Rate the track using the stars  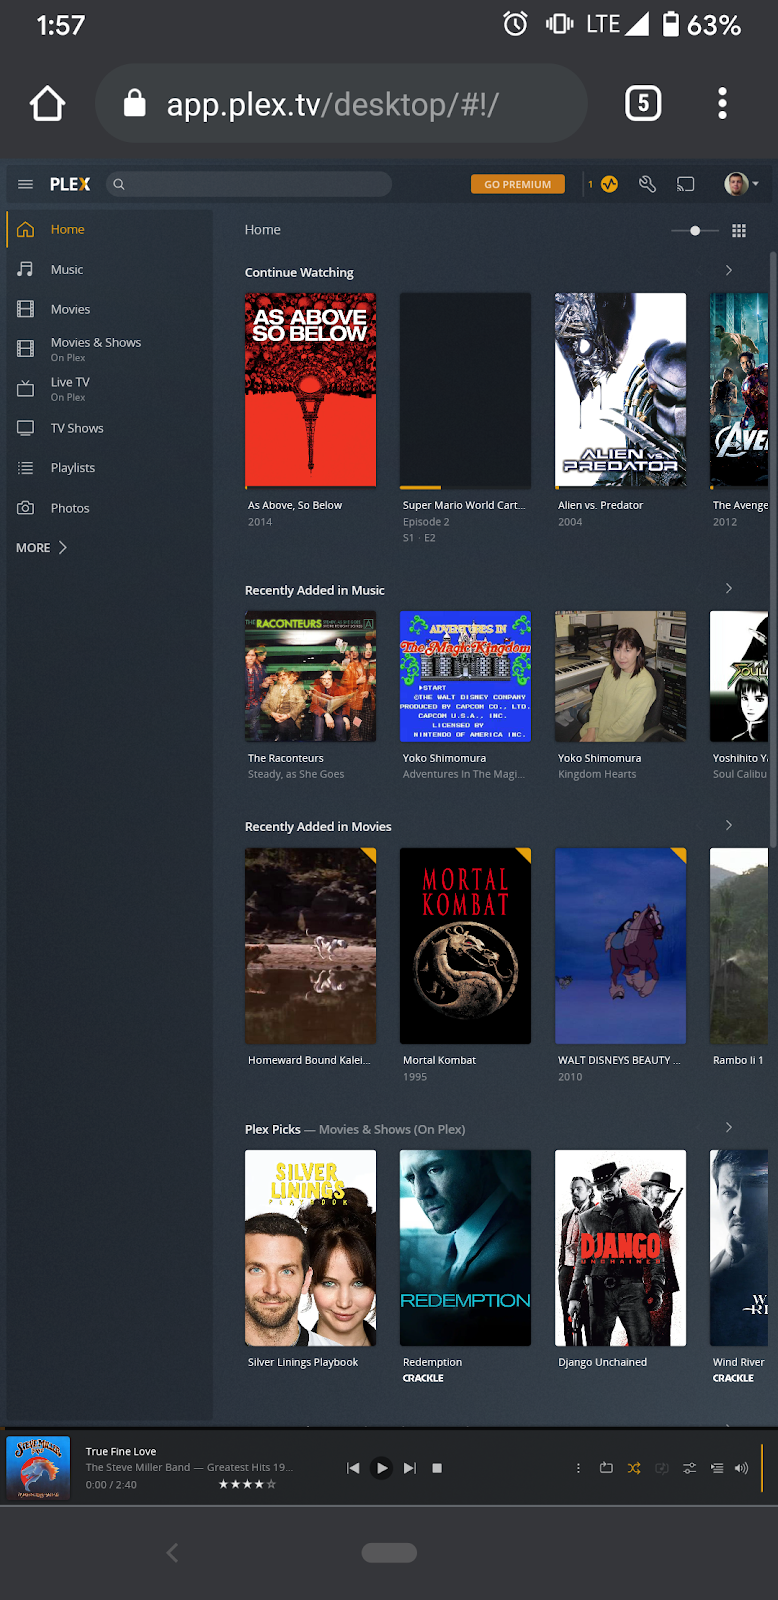pyautogui.click(x=247, y=1484)
